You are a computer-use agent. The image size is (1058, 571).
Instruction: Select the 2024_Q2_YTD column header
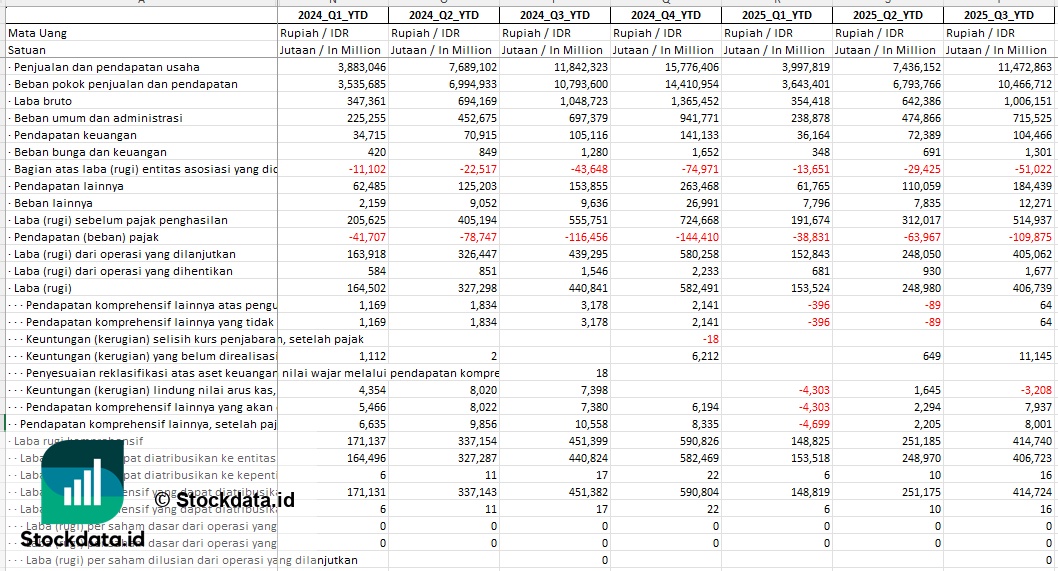tap(444, 15)
